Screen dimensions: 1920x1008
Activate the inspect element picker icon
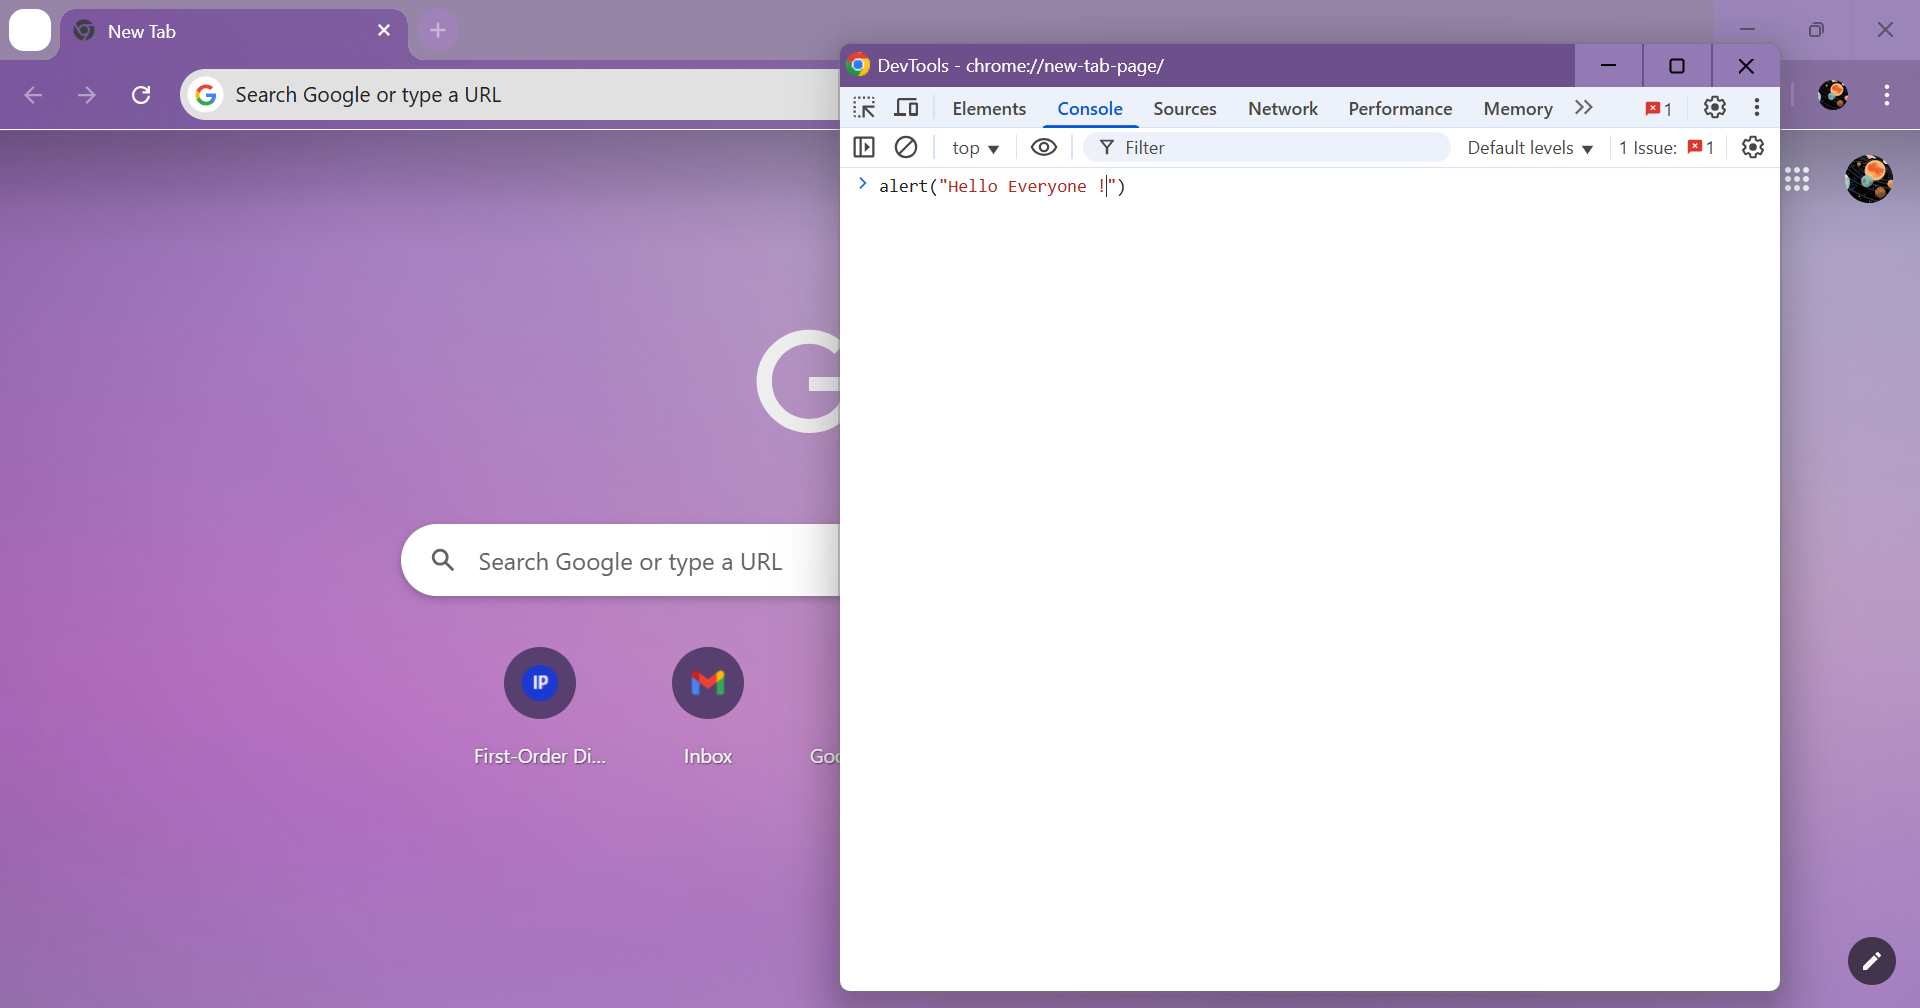(x=864, y=108)
